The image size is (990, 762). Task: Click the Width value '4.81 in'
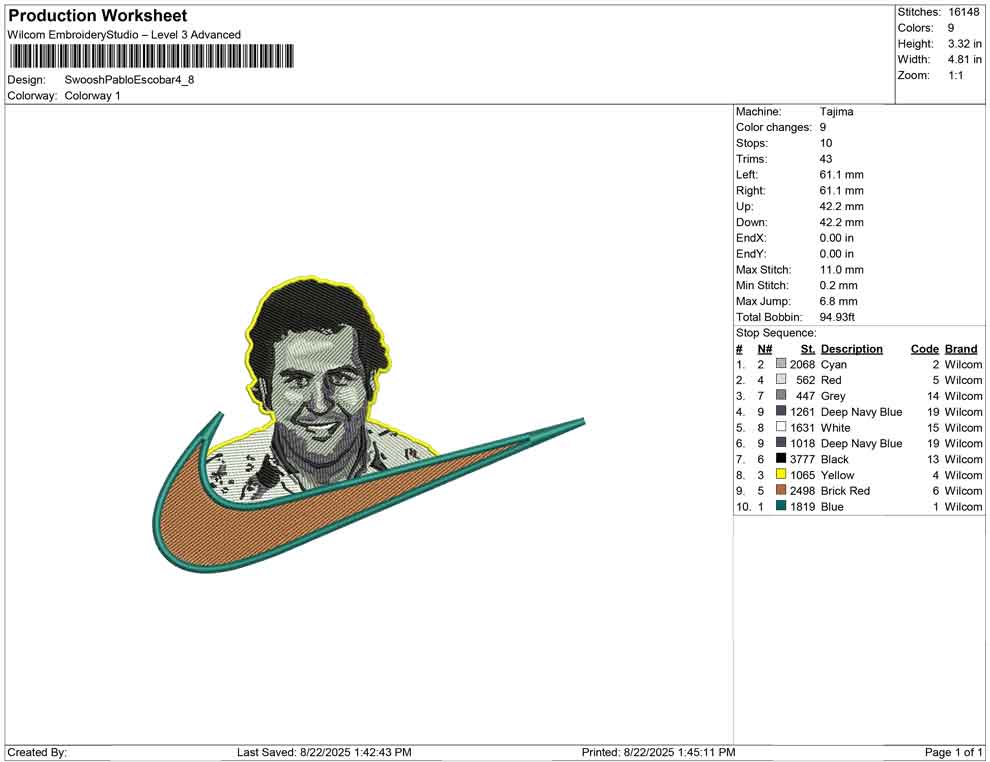click(x=965, y=59)
